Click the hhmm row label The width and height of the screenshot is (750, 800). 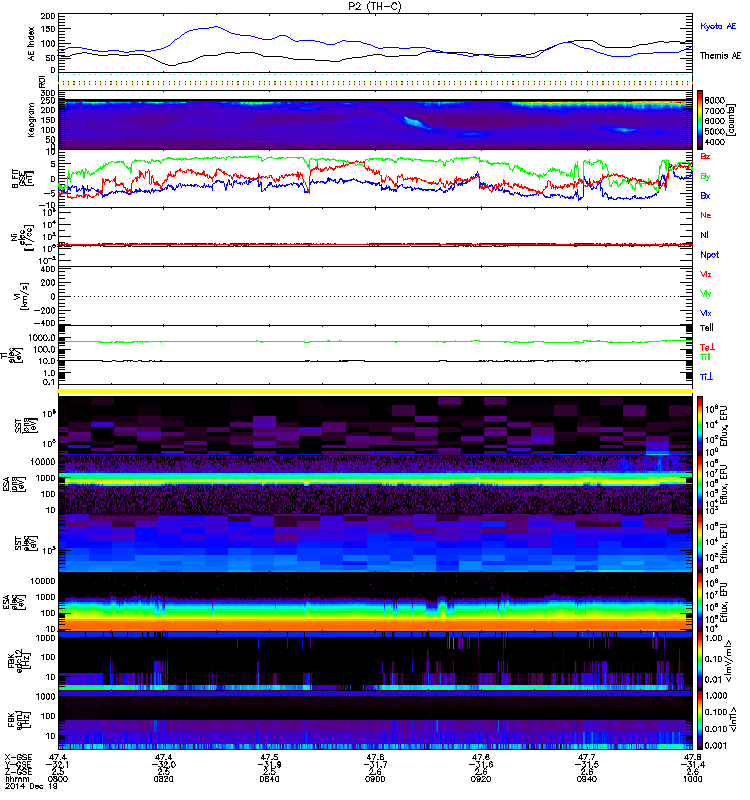coord(17,779)
